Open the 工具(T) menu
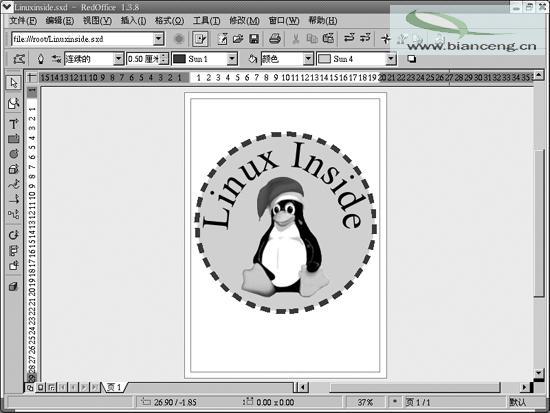 207,21
